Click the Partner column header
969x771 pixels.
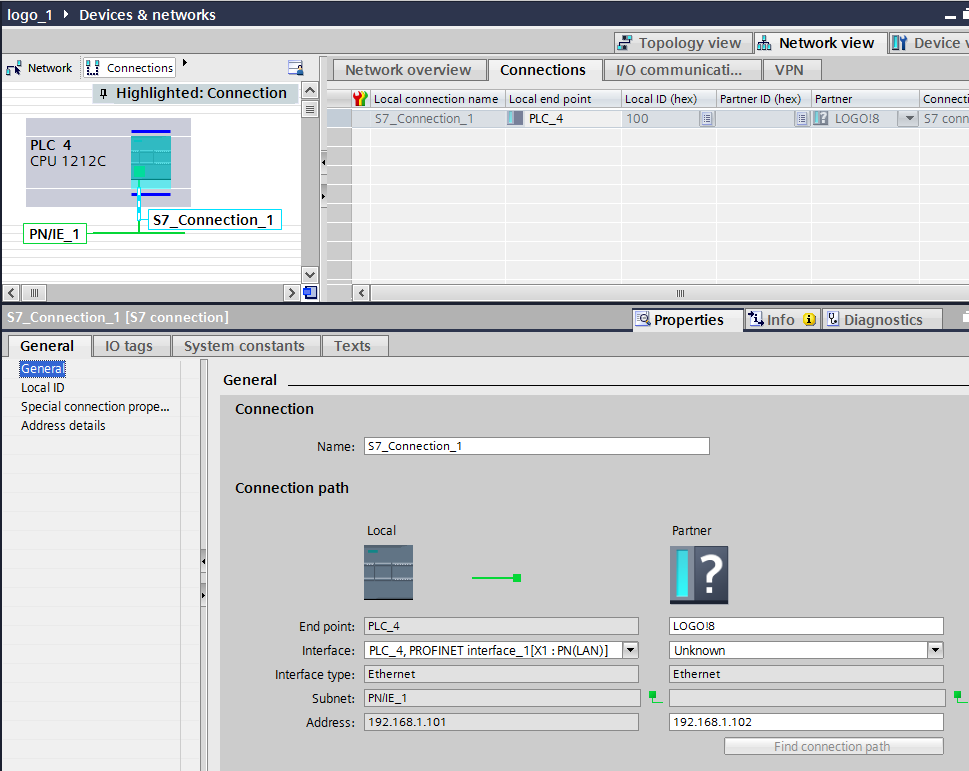[865, 99]
